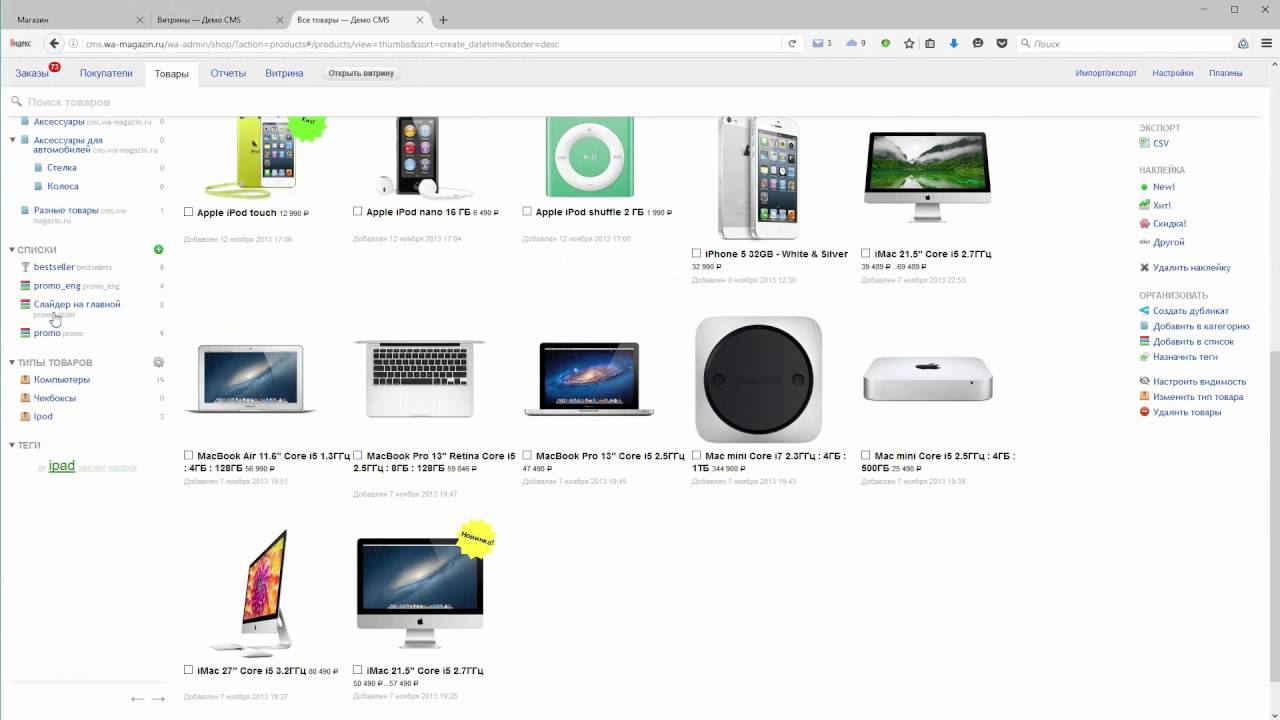1280x720 pixels.
Task: Collapse the Теги section
Action: coord(12,445)
